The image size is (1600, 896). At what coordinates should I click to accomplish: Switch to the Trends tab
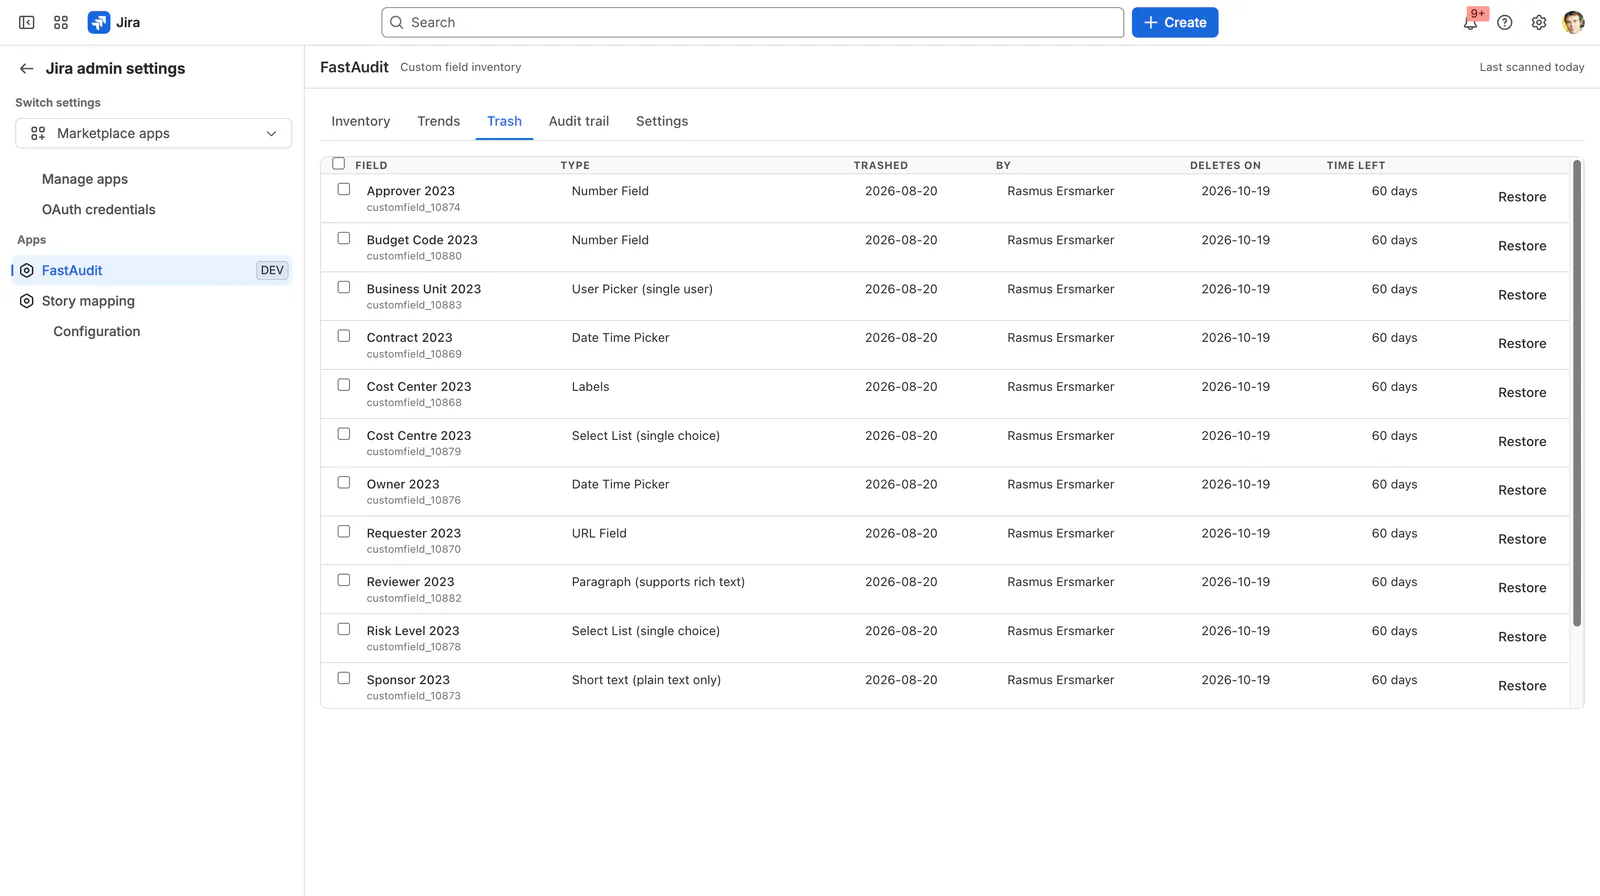pos(439,121)
